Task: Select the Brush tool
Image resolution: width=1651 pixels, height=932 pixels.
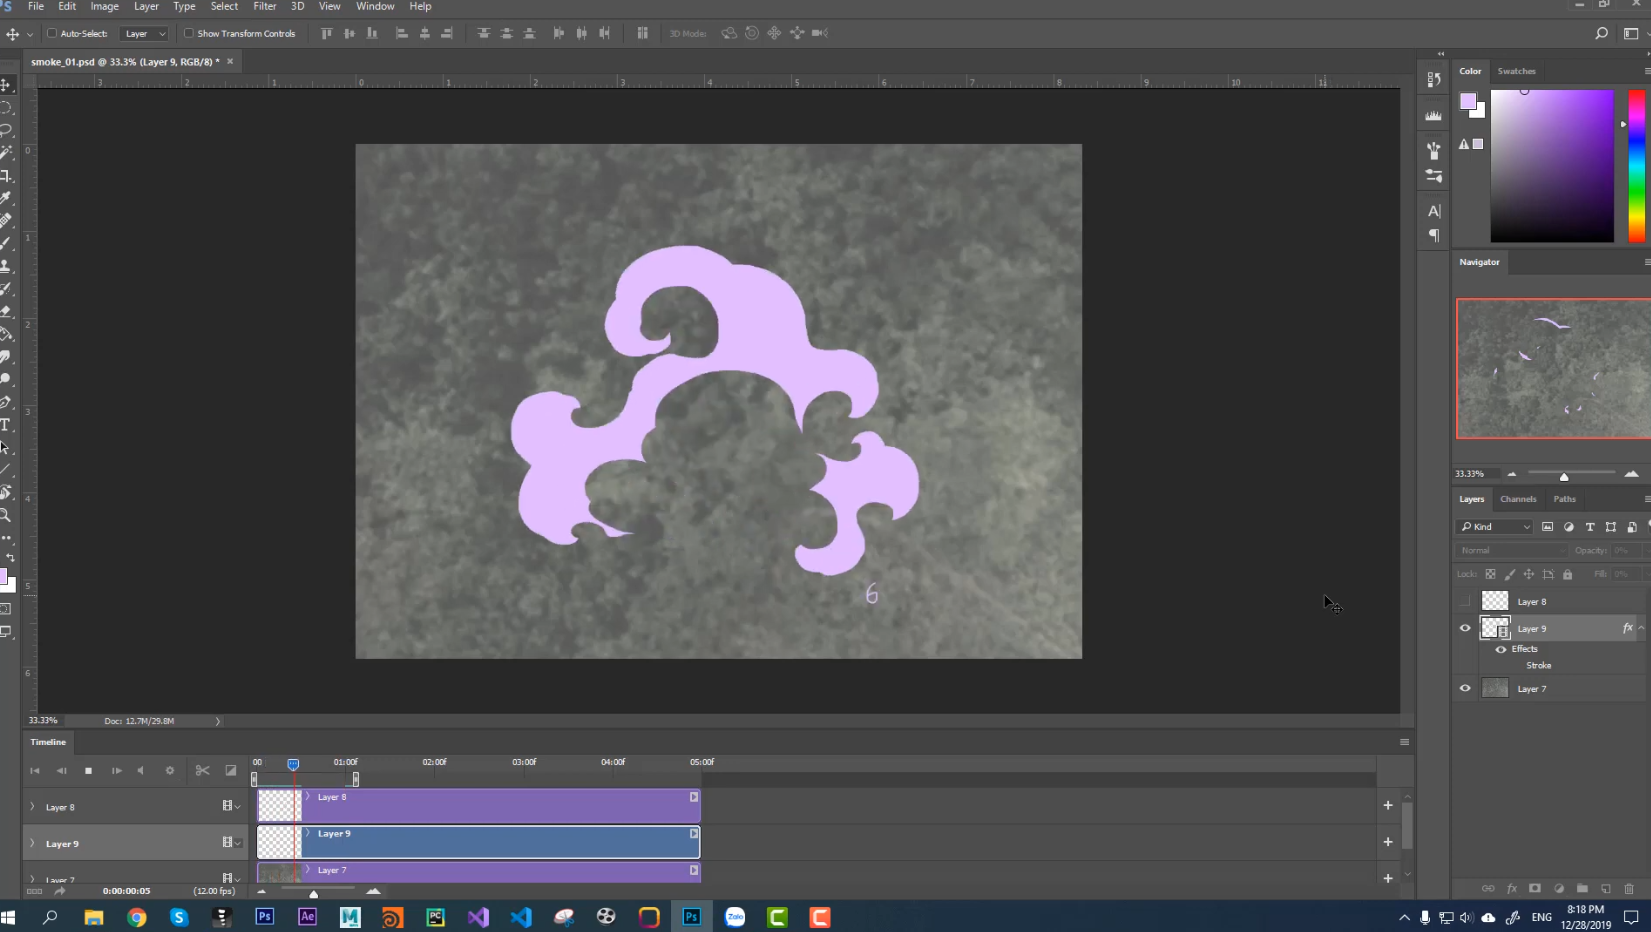Action: pos(6,243)
